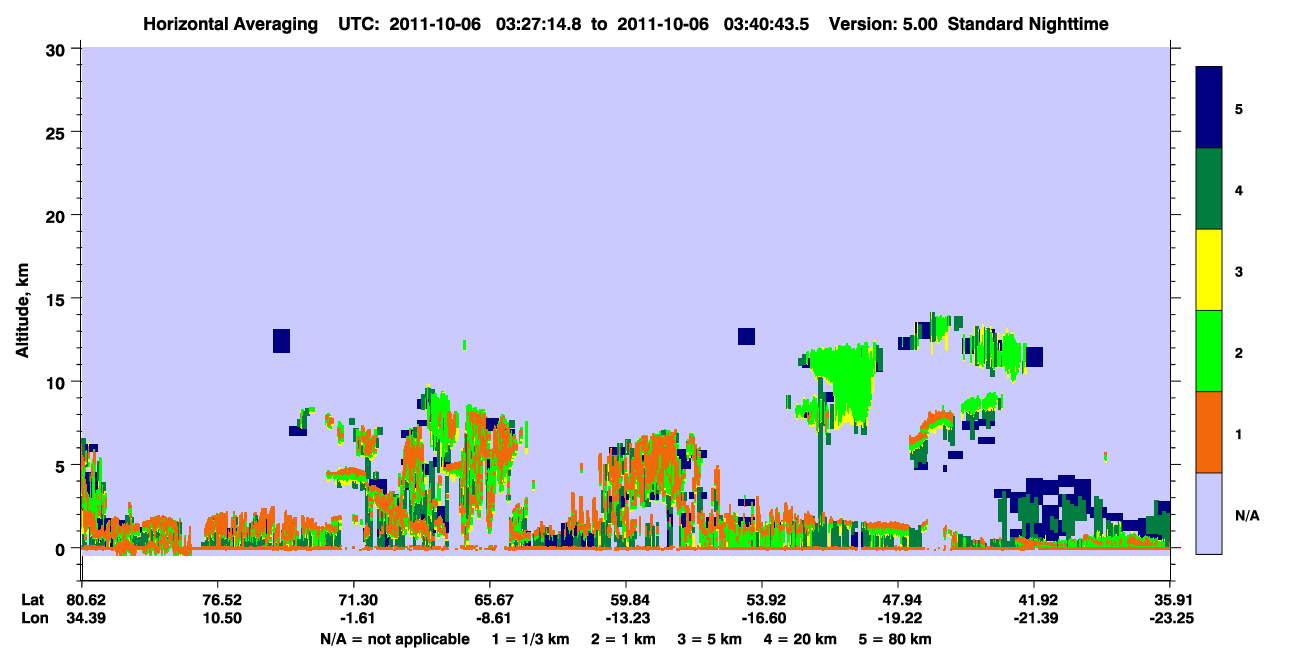The image size is (1300, 667).
Task: Click the dark green colorbar segment labeled 4
Action: point(1209,188)
